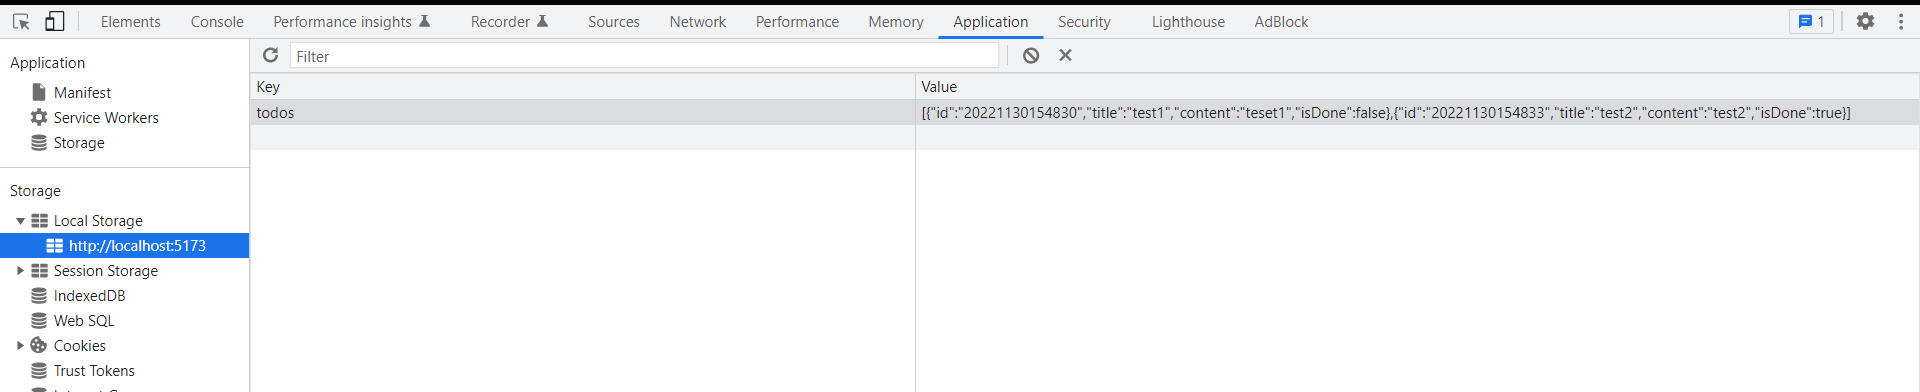1920x392 pixels.
Task: Open Trust Tokens in the sidebar
Action: 94,370
